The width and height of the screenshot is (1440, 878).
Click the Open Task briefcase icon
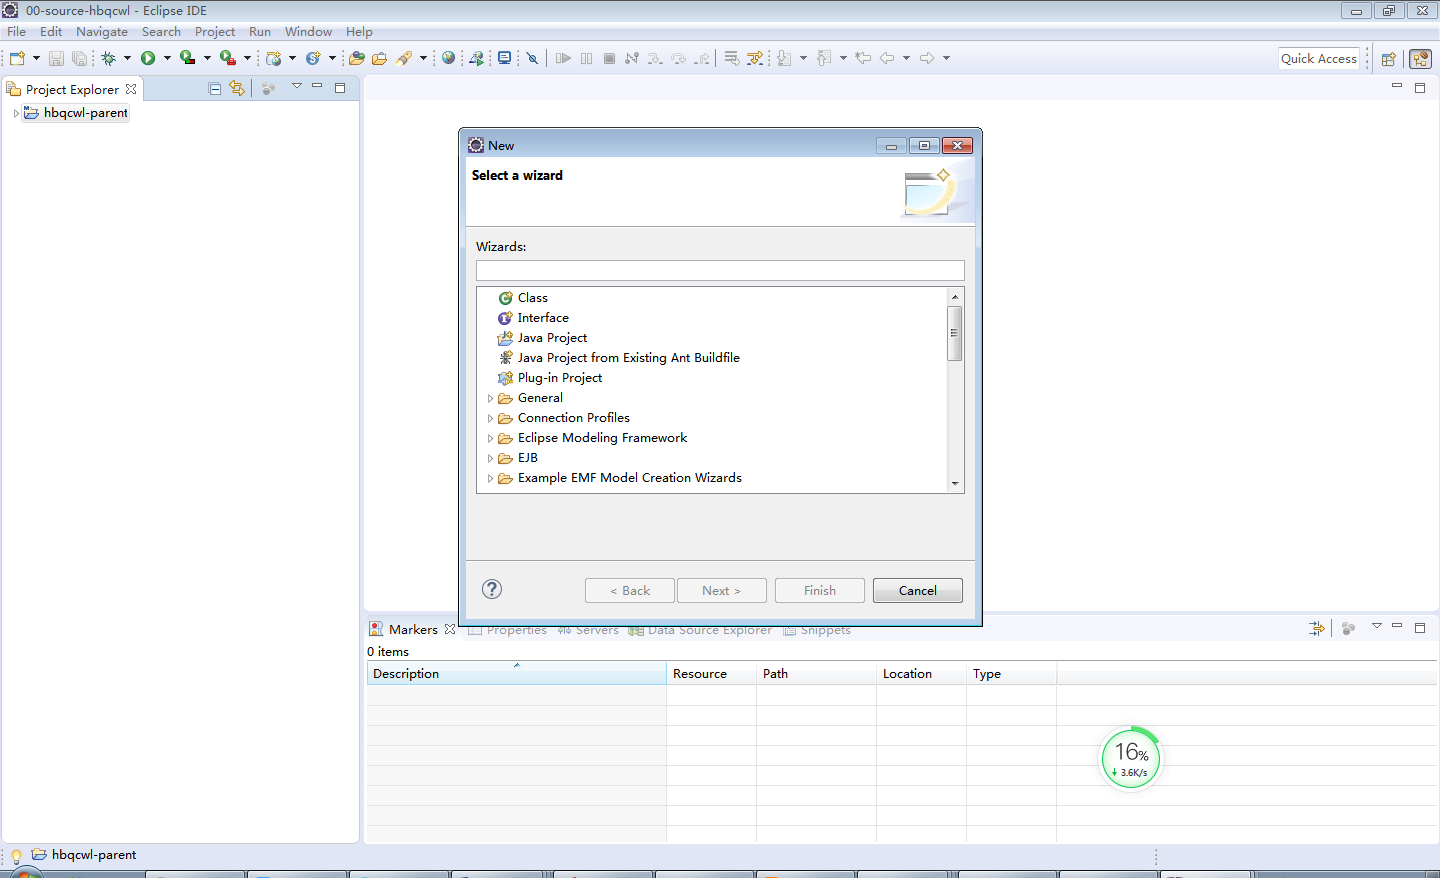(x=379, y=58)
